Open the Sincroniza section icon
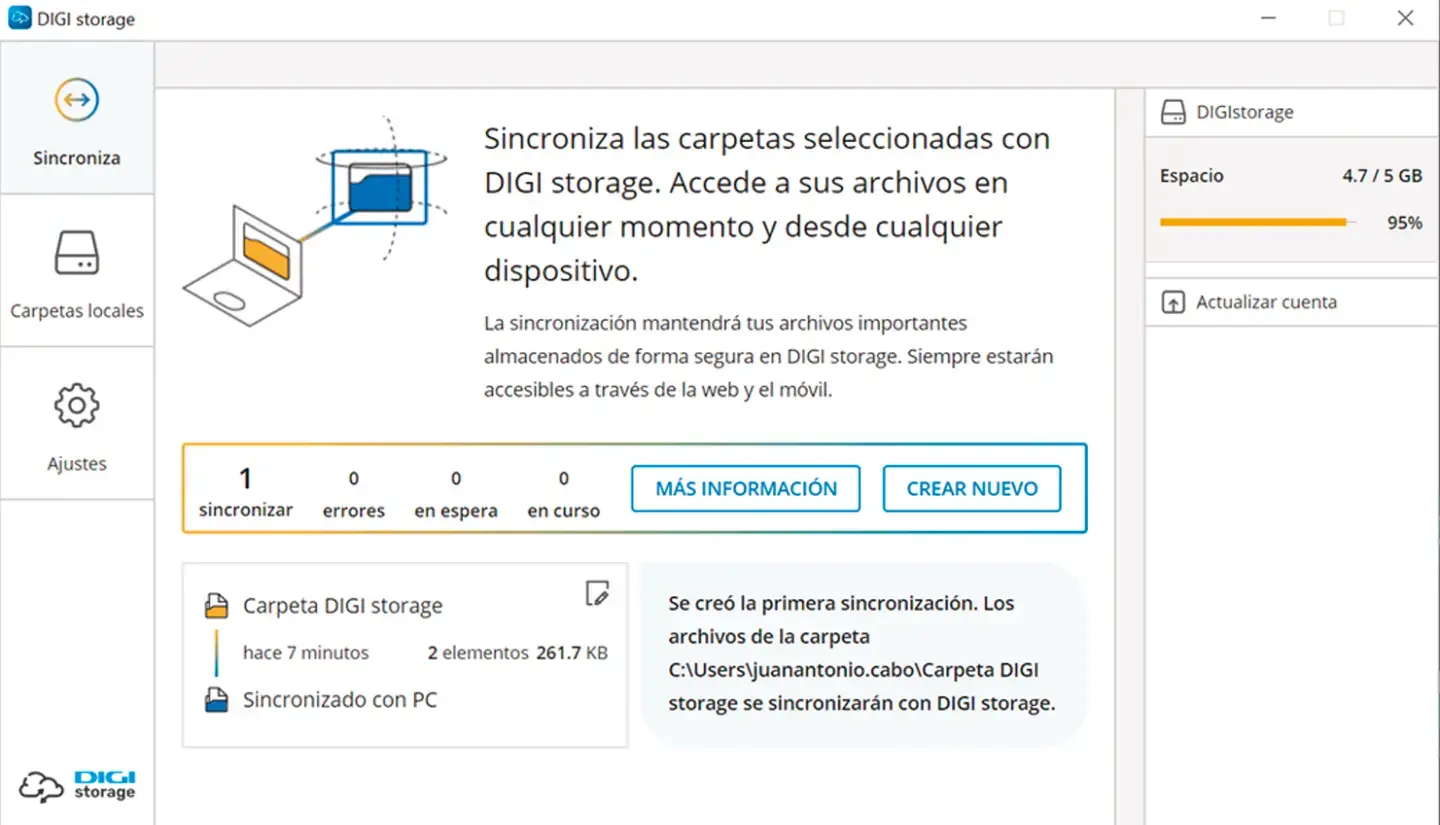Screen dimensions: 1440x825 tap(77, 100)
